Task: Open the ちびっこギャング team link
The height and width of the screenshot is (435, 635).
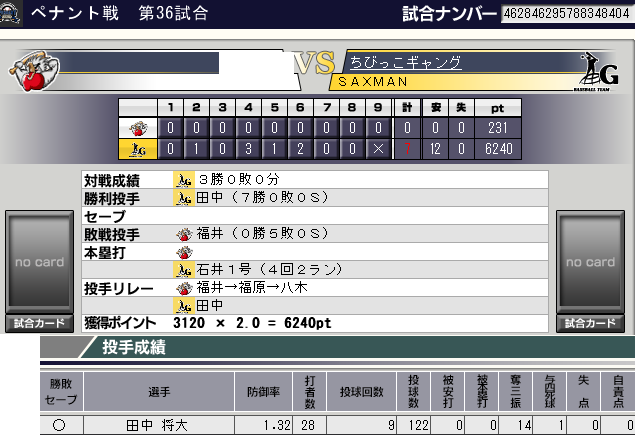Action: pos(405,62)
